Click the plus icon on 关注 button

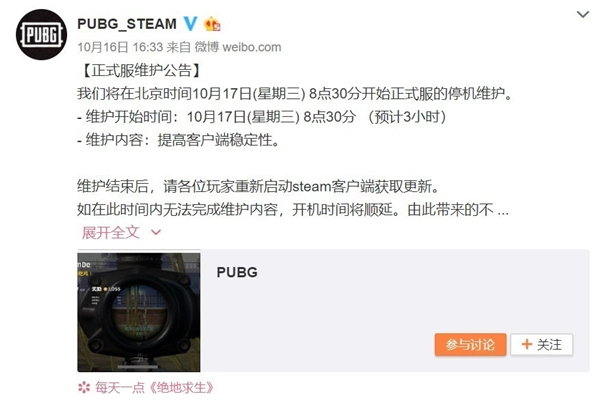(527, 344)
